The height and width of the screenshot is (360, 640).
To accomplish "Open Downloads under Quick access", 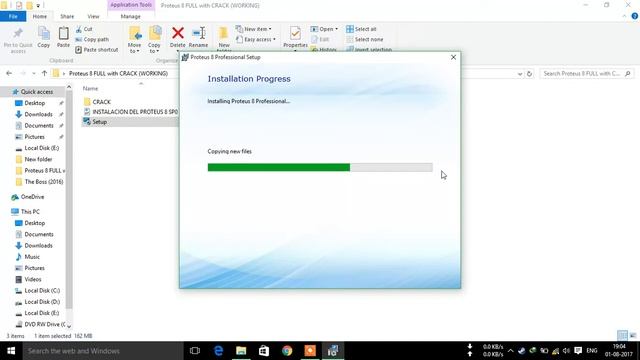I will click(38, 114).
